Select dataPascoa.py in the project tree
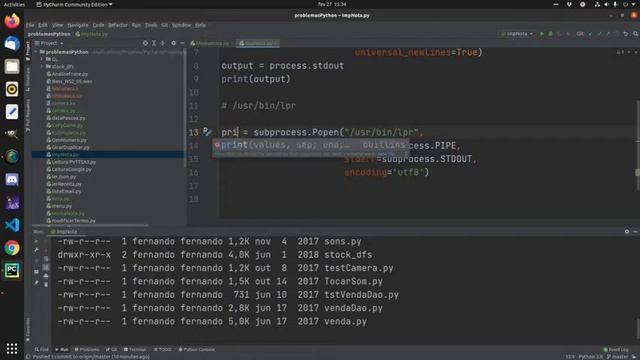The height and width of the screenshot is (360, 640). click(x=69, y=118)
